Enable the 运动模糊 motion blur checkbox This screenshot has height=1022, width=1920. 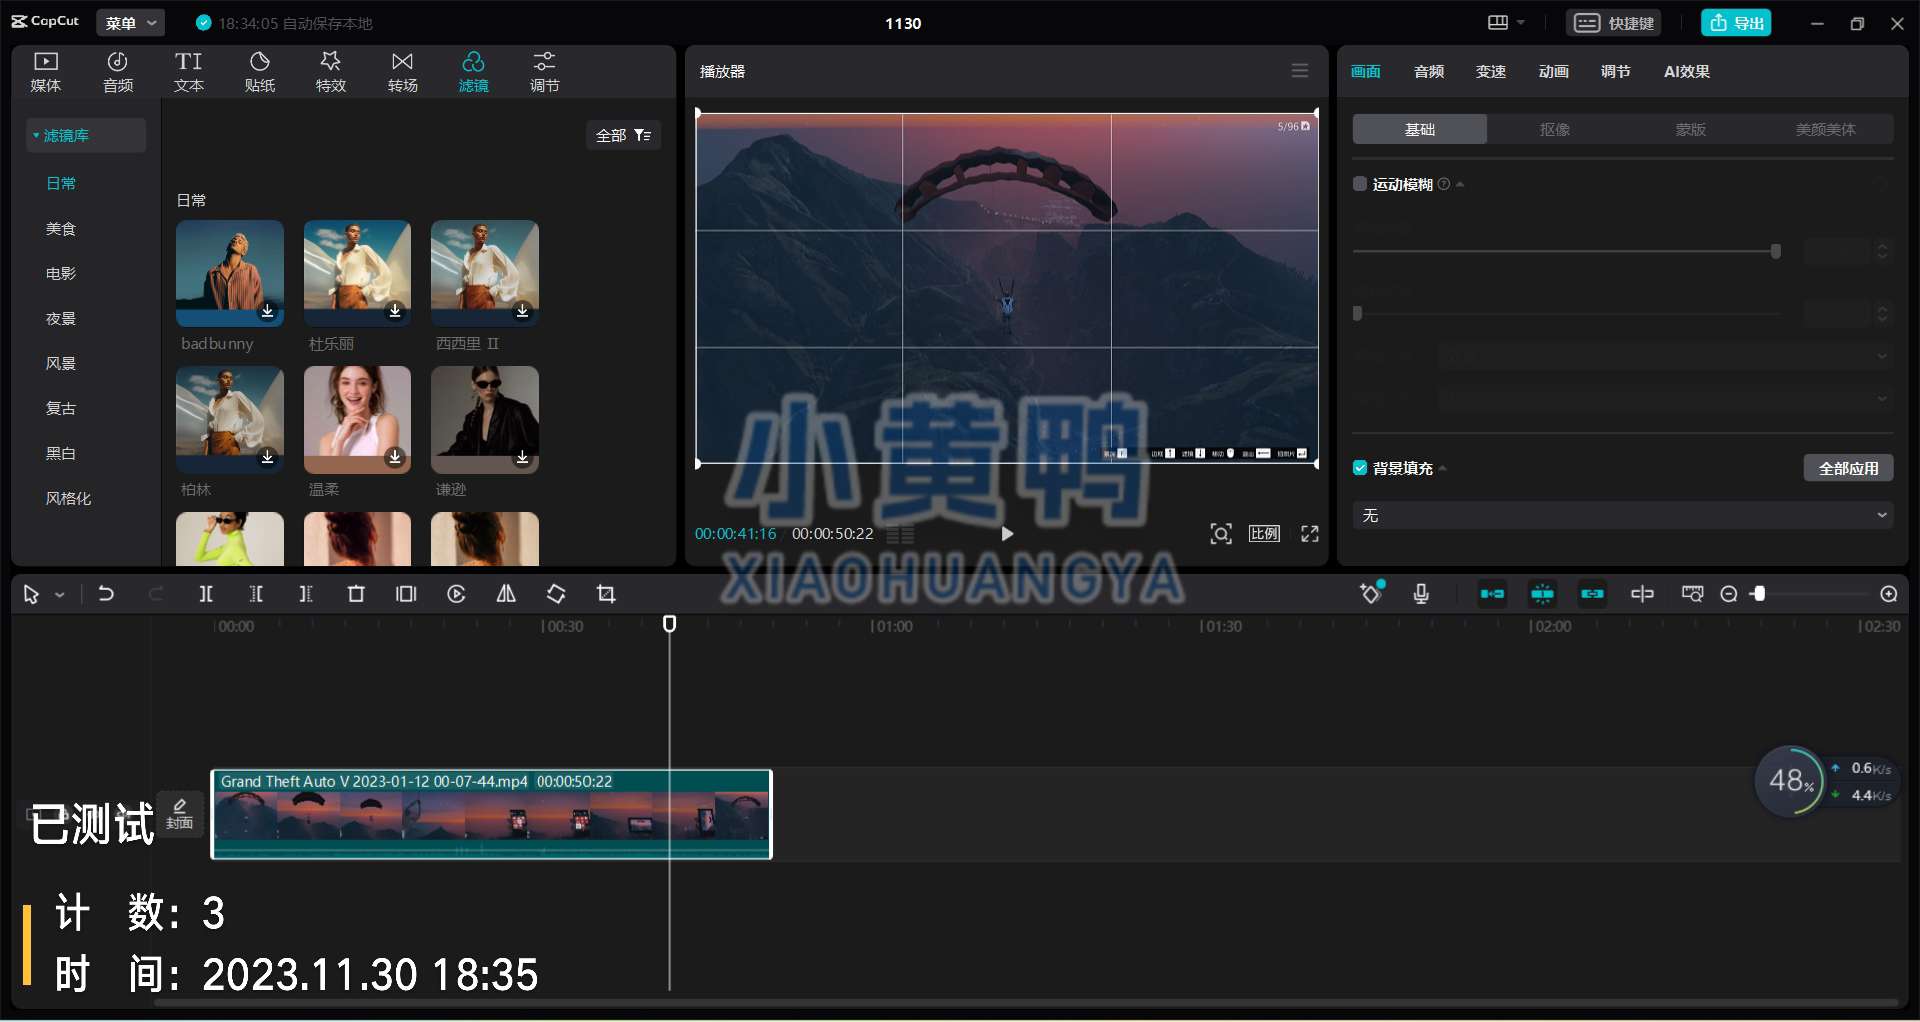[1360, 184]
